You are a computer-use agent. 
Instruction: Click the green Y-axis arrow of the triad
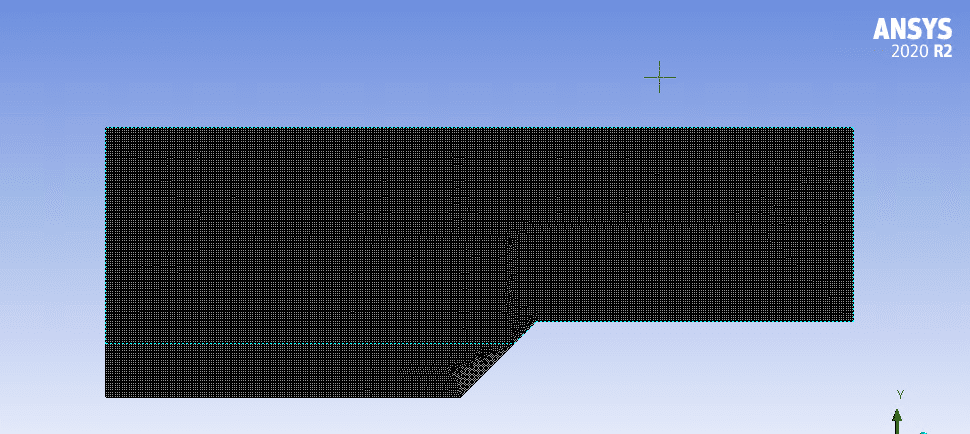[897, 419]
